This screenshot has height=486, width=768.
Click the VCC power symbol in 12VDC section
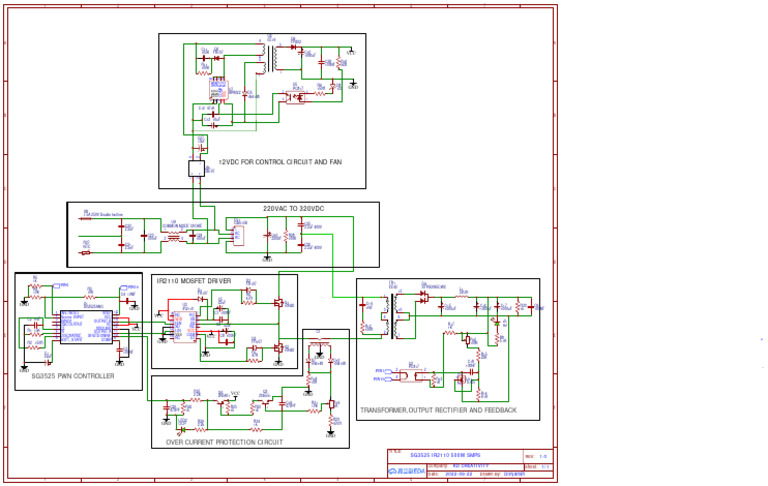click(x=351, y=51)
